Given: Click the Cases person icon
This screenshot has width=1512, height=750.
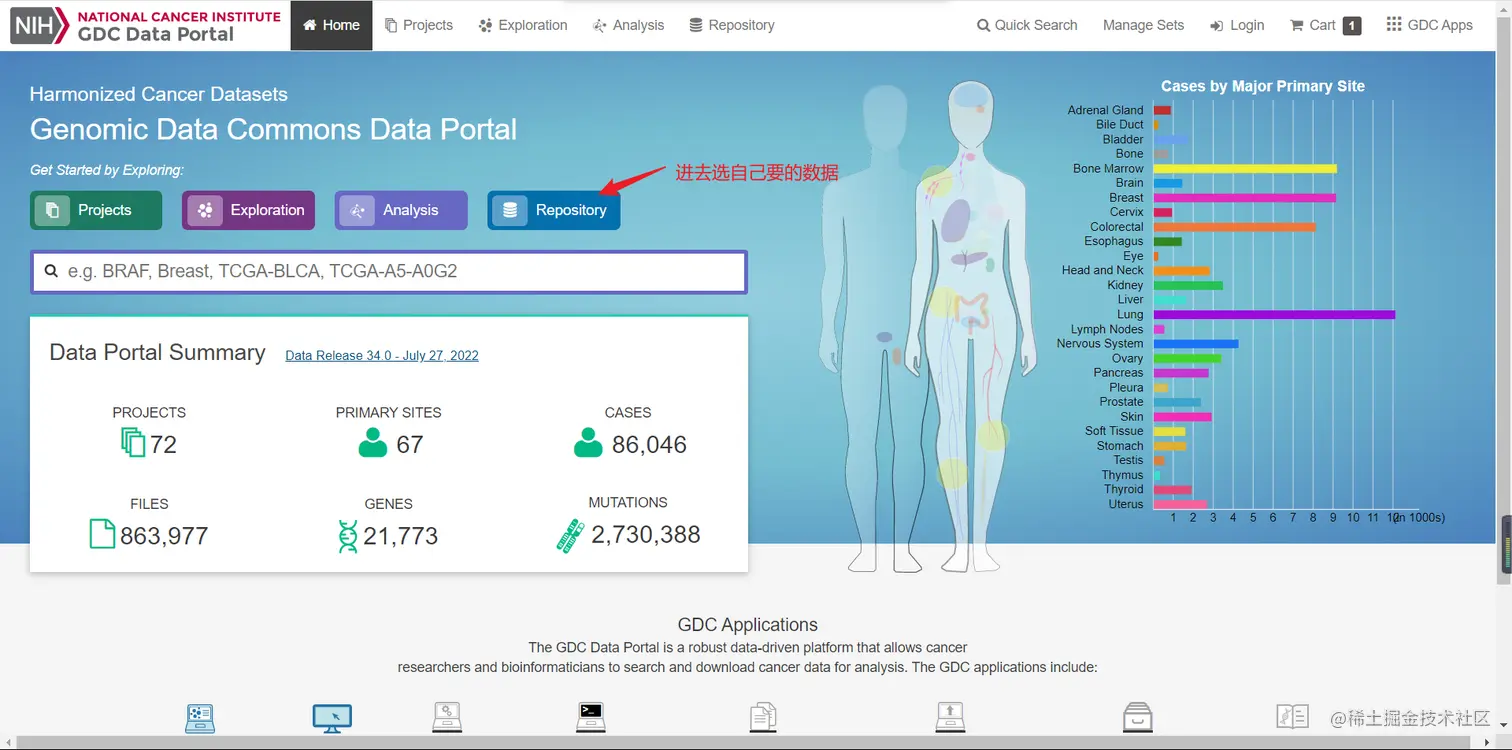Looking at the screenshot, I should (588, 443).
